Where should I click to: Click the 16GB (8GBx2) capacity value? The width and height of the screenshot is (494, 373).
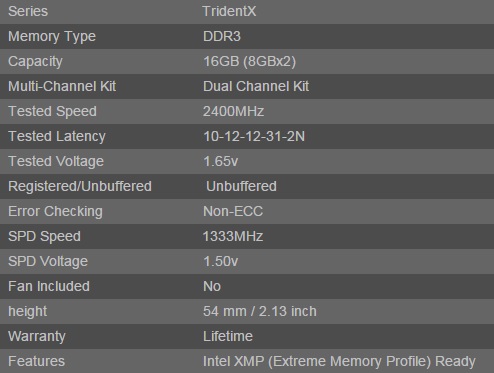[249, 61]
